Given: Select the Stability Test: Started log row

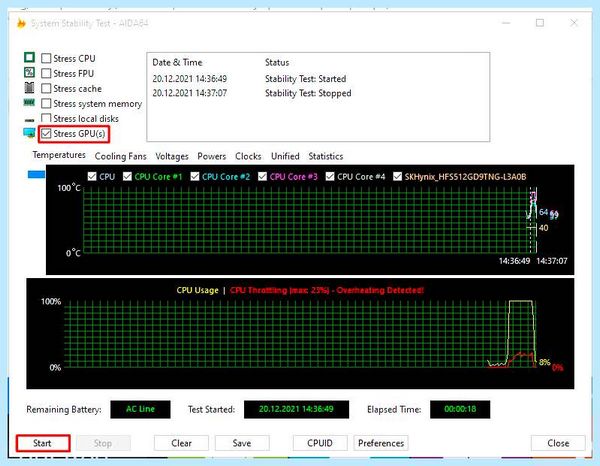Looking at the screenshot, I should [x=318, y=79].
